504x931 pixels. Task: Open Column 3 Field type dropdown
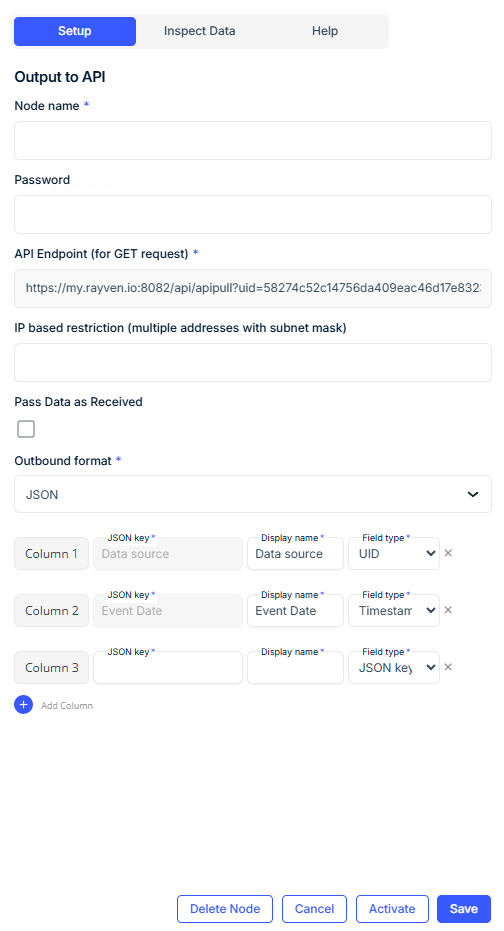pos(394,667)
